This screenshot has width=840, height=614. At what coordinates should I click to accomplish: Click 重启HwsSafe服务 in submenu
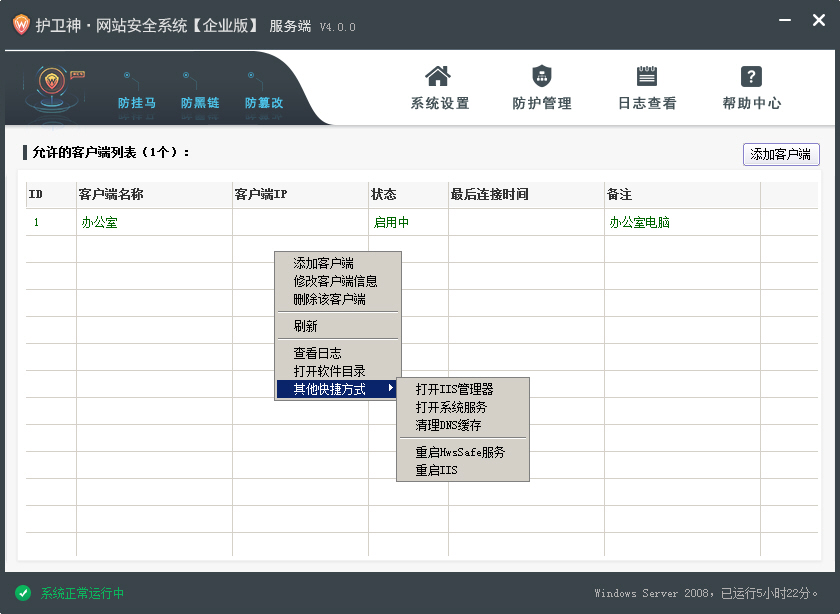tap(460, 452)
